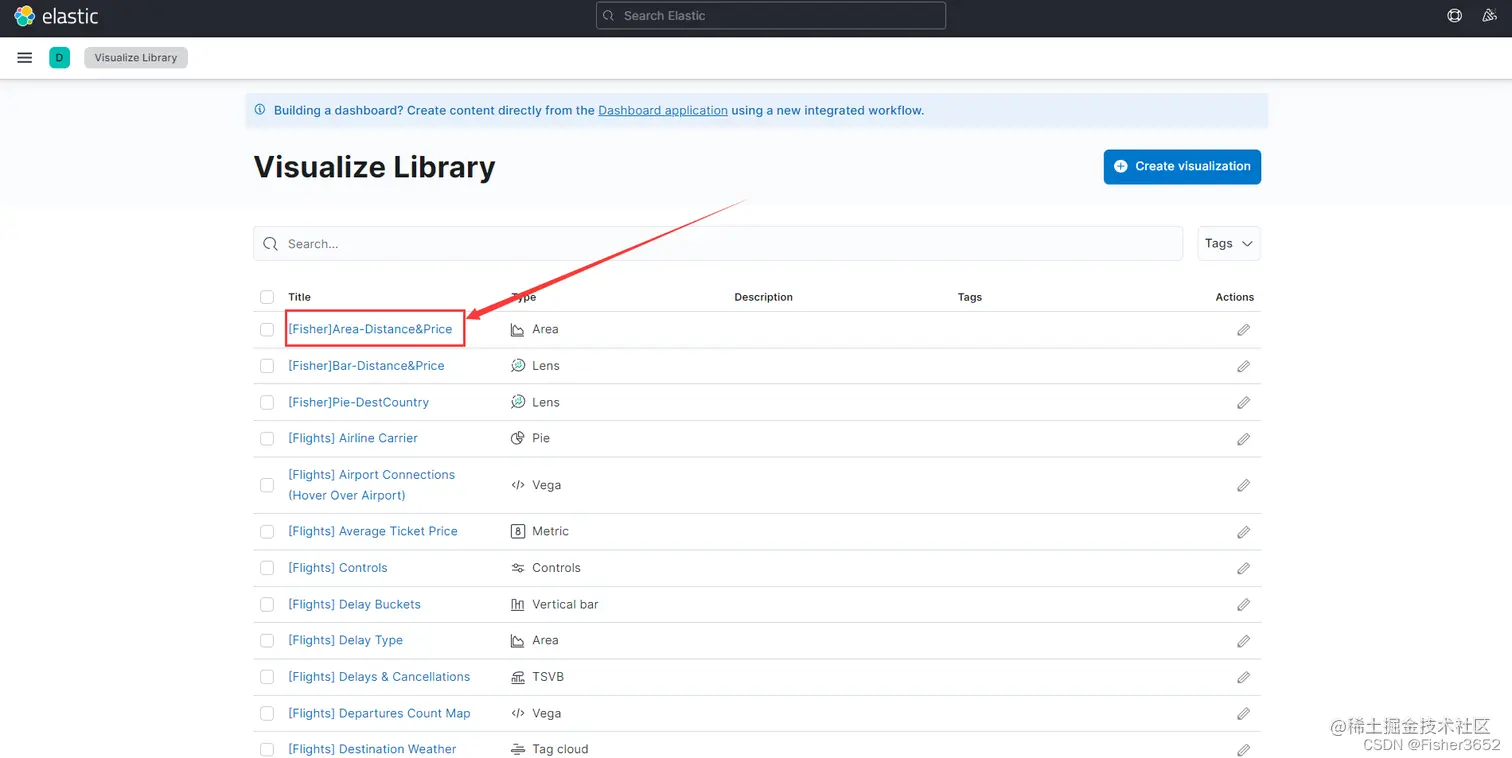Open [Flights] Departures Count Map link
Screen dimensions: 1512x758
point(379,713)
